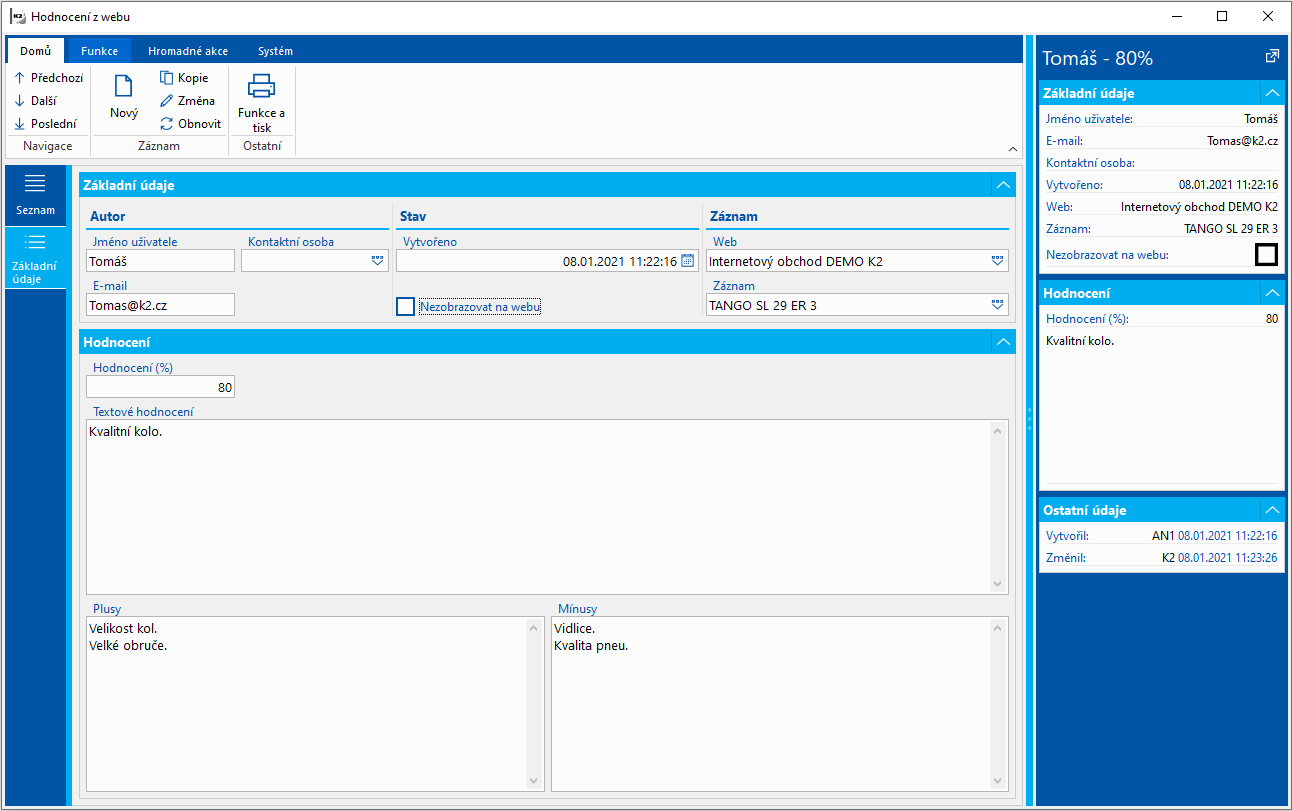Click the E-mail field with Tomas@k2.cz
The height and width of the screenshot is (811, 1292).
click(161, 305)
